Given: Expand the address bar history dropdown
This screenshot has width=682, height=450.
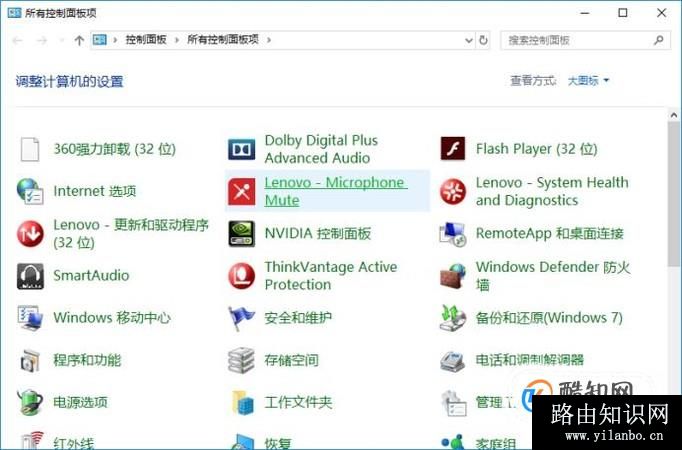Looking at the screenshot, I should click(468, 40).
